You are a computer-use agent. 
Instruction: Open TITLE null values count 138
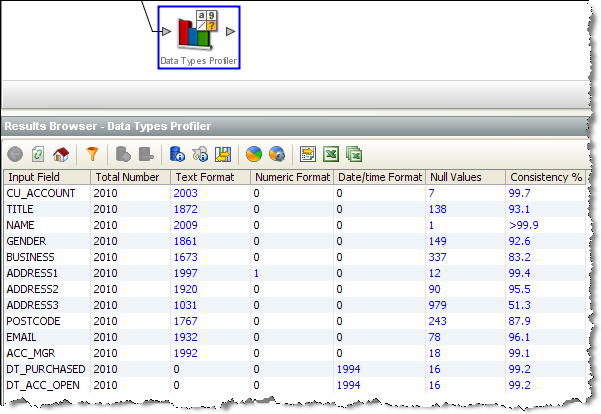(x=437, y=209)
